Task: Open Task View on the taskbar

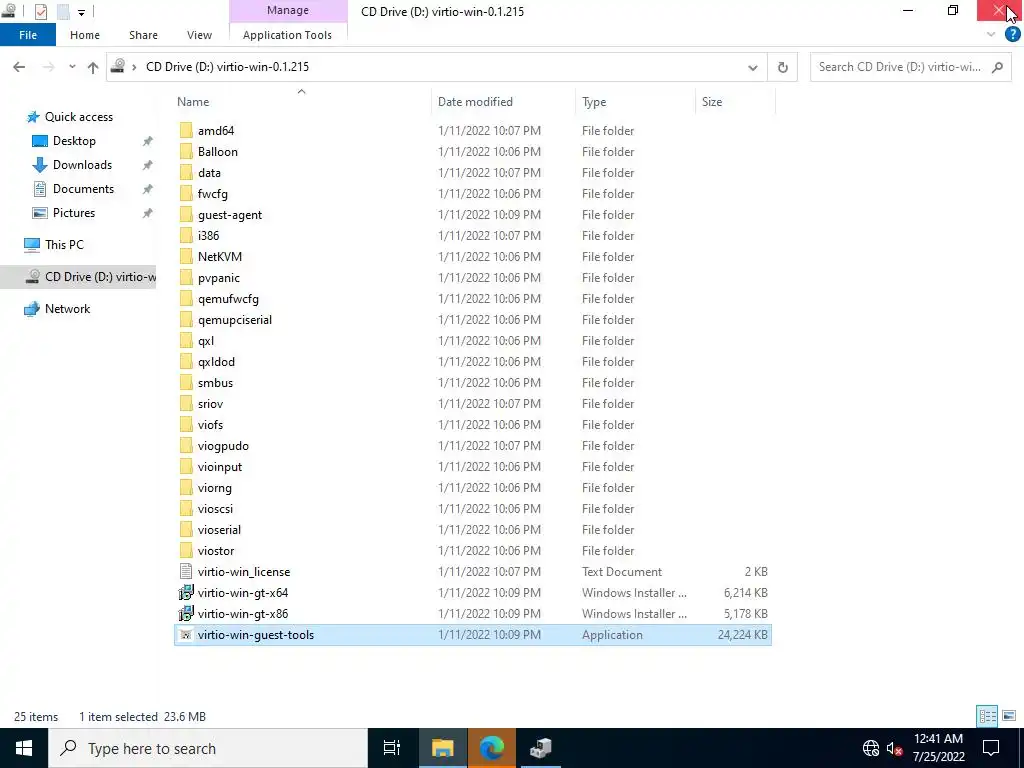Action: pyautogui.click(x=391, y=748)
